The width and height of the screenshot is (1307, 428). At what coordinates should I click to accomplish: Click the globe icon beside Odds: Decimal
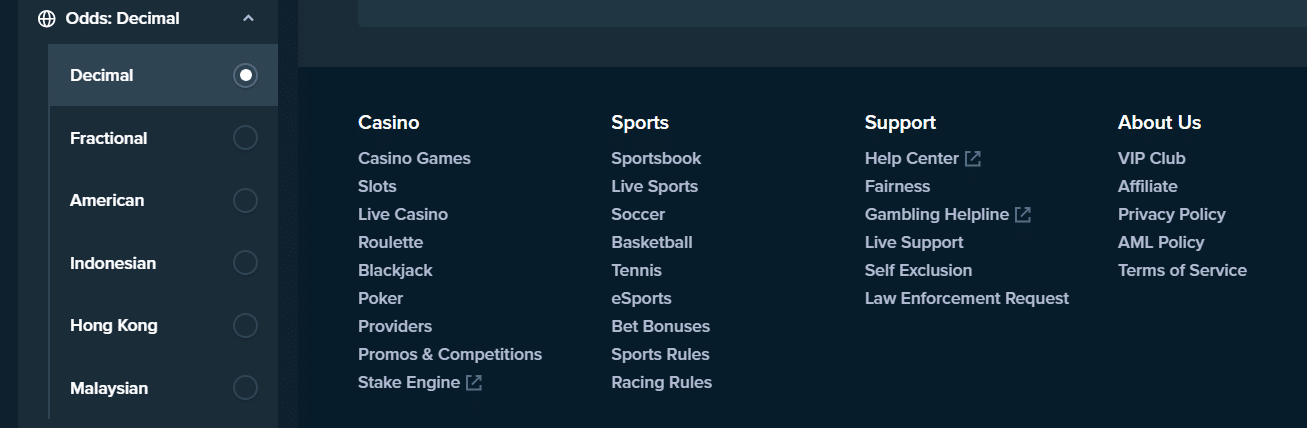[46, 18]
